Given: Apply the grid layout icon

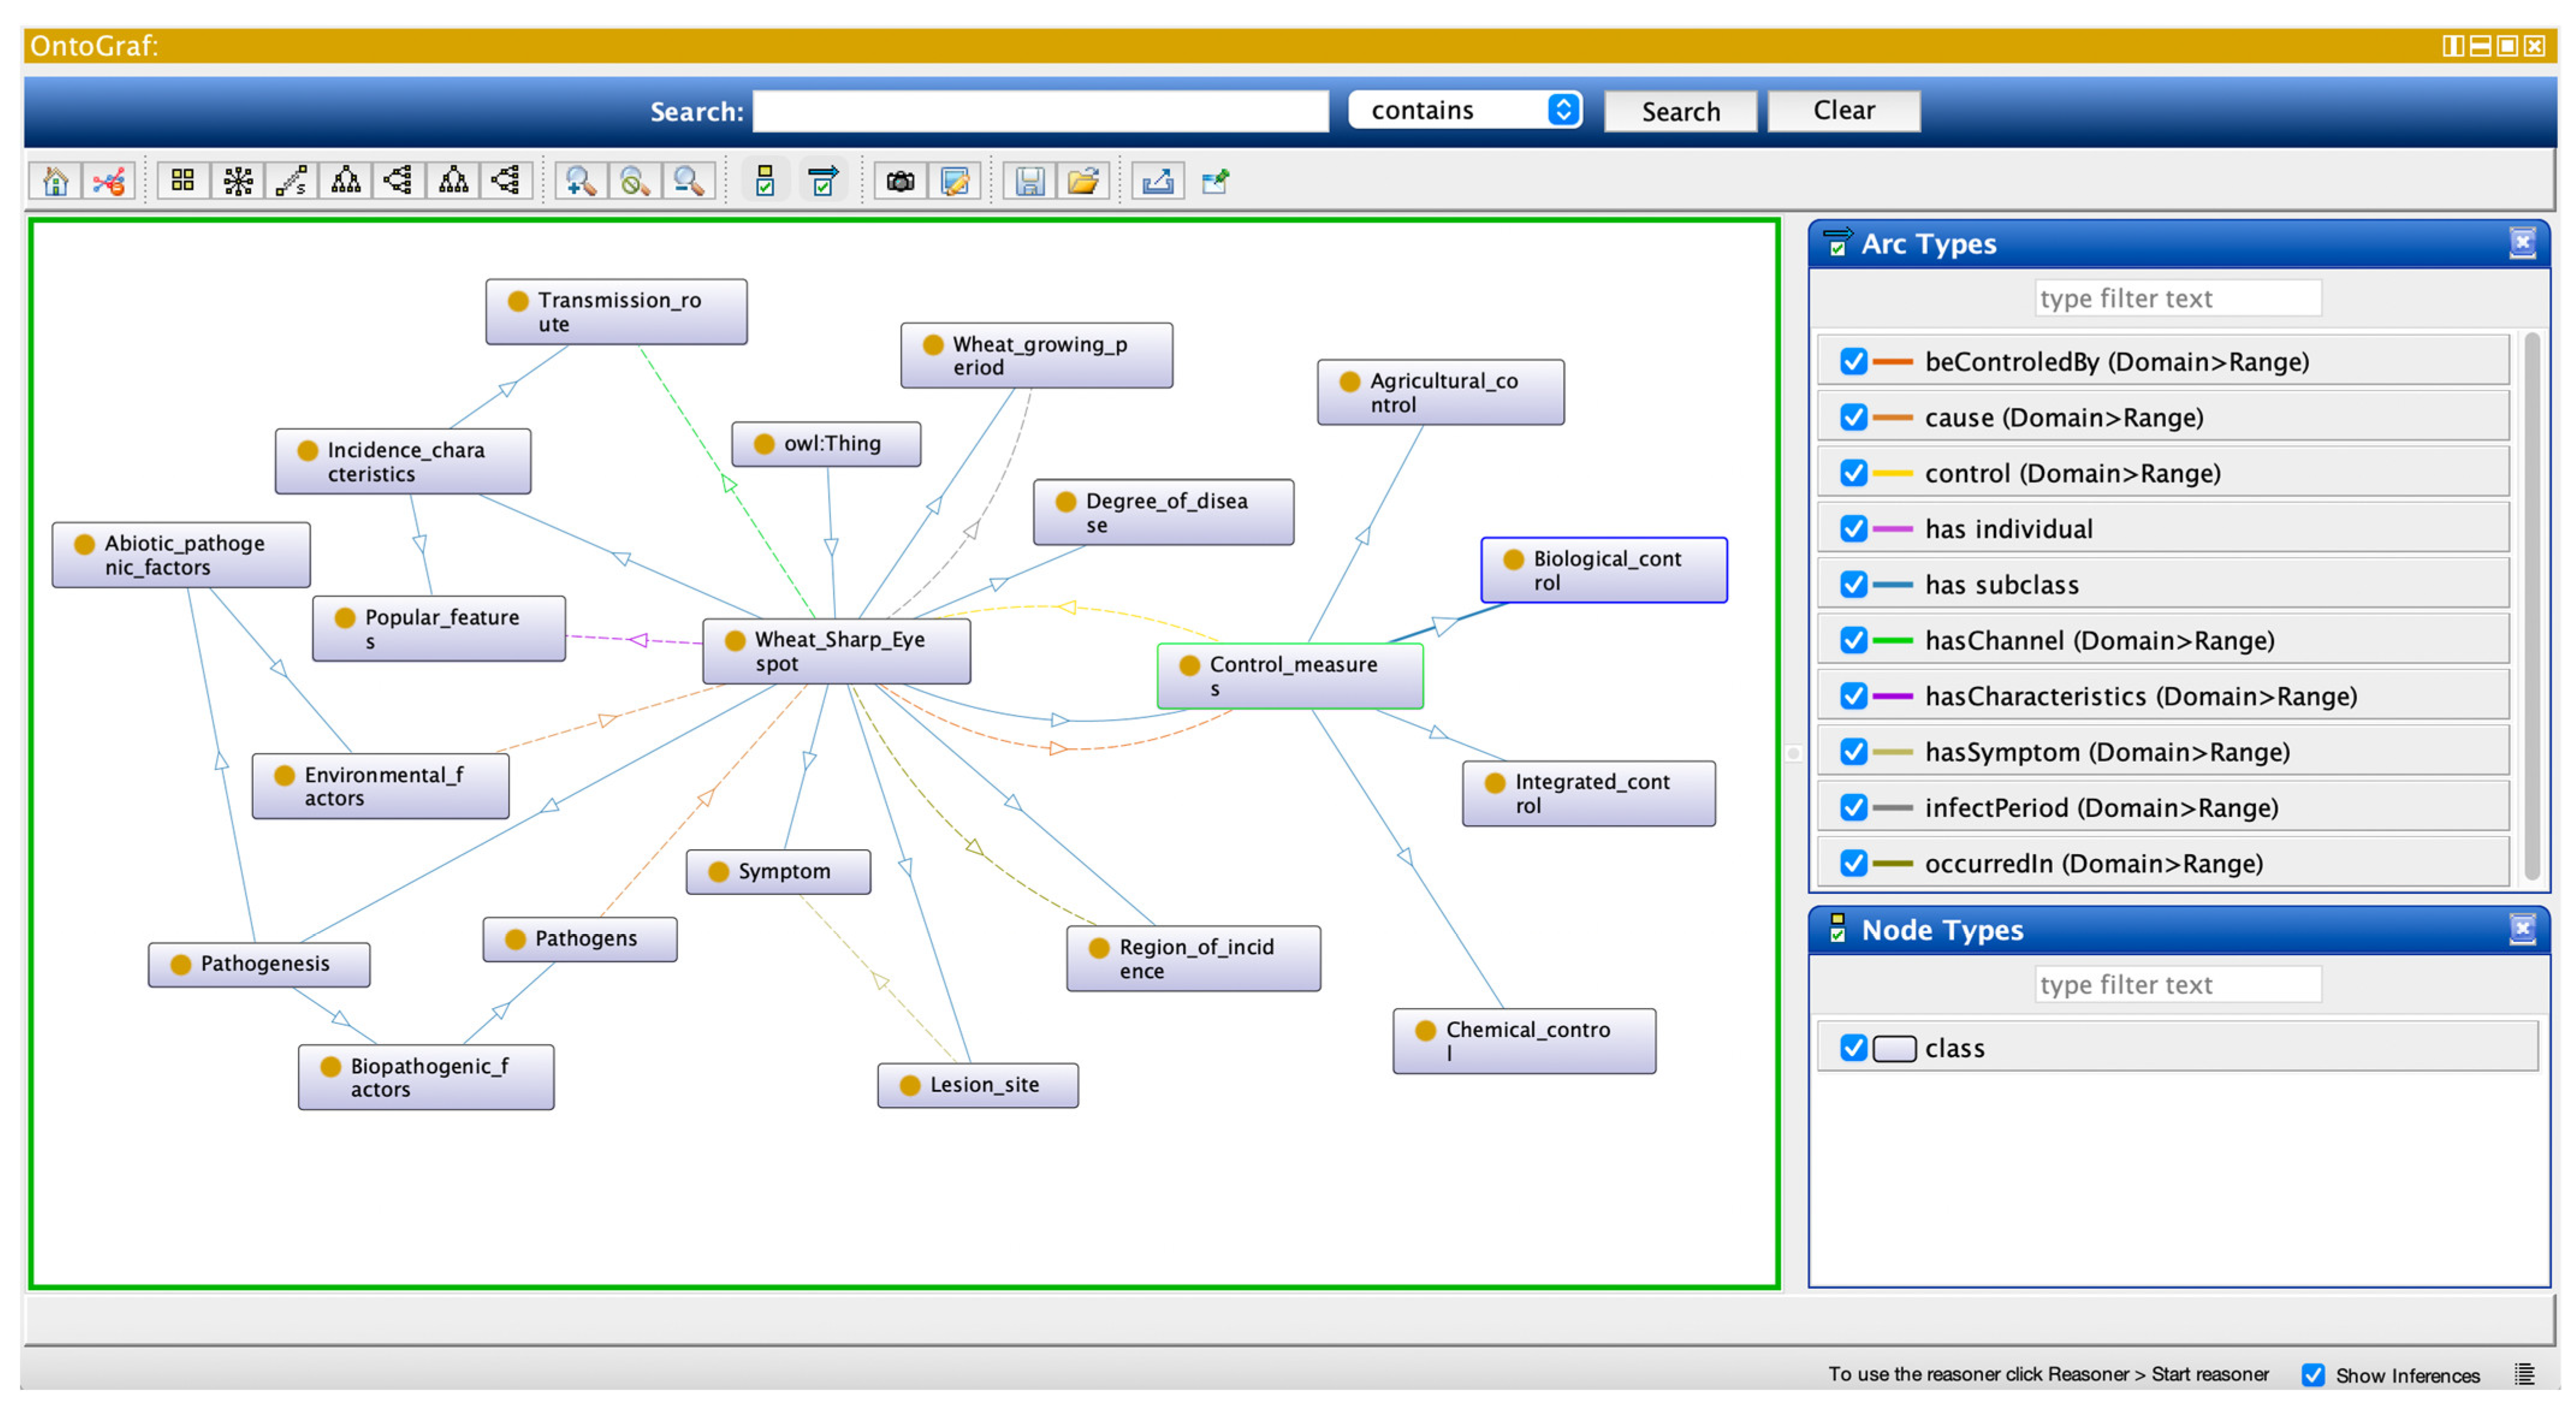Looking at the screenshot, I should point(183,181).
